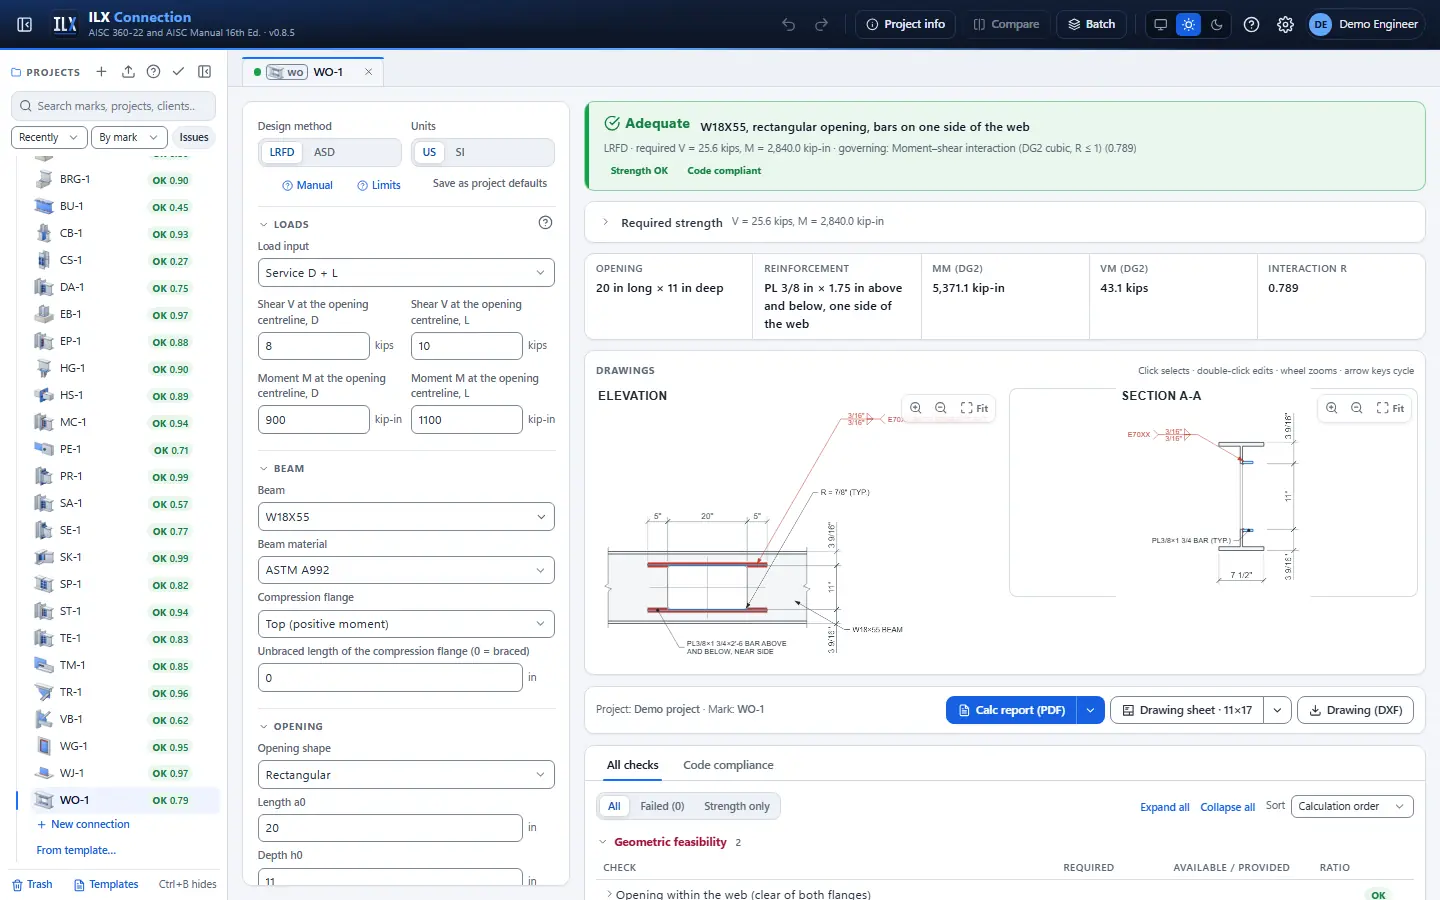Open Opening shape Rectangular dropdown
The height and width of the screenshot is (900, 1440).
click(x=406, y=775)
